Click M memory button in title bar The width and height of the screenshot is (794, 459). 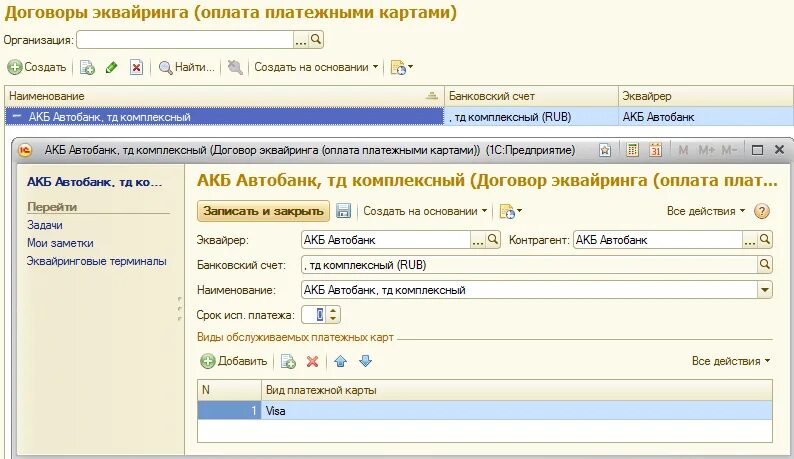click(683, 150)
